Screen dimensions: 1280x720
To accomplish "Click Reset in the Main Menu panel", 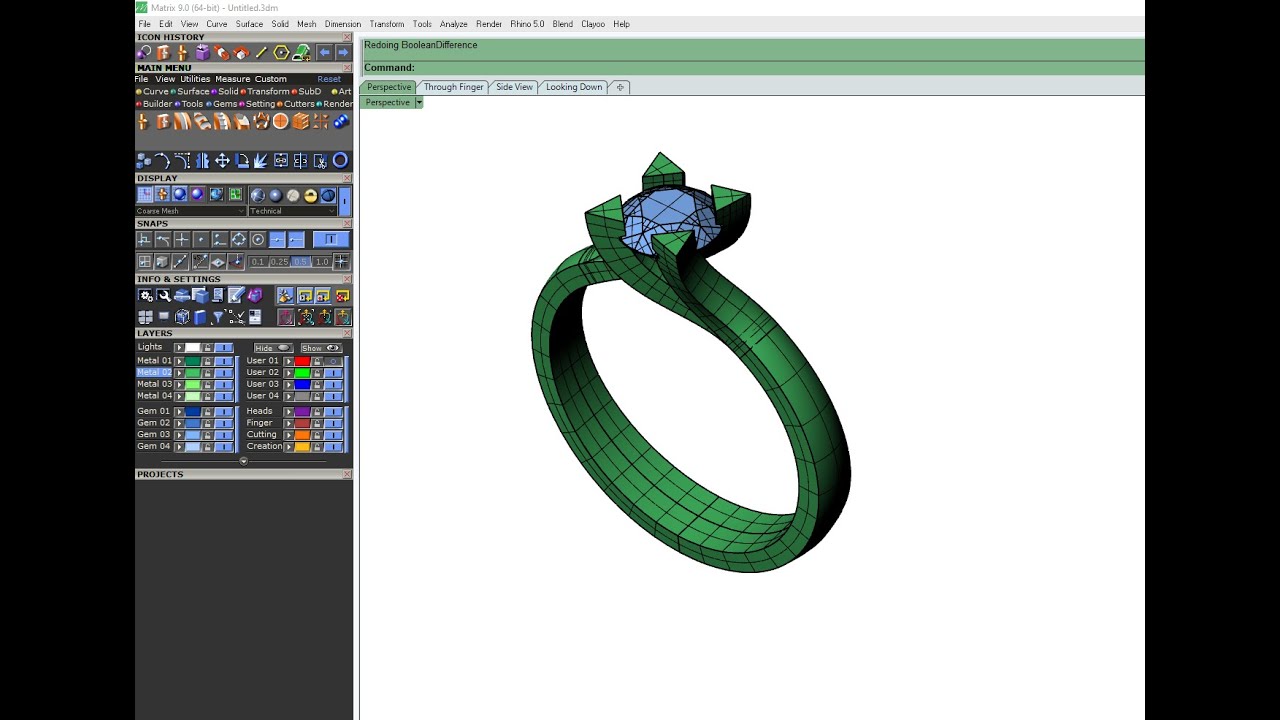I will (329, 79).
